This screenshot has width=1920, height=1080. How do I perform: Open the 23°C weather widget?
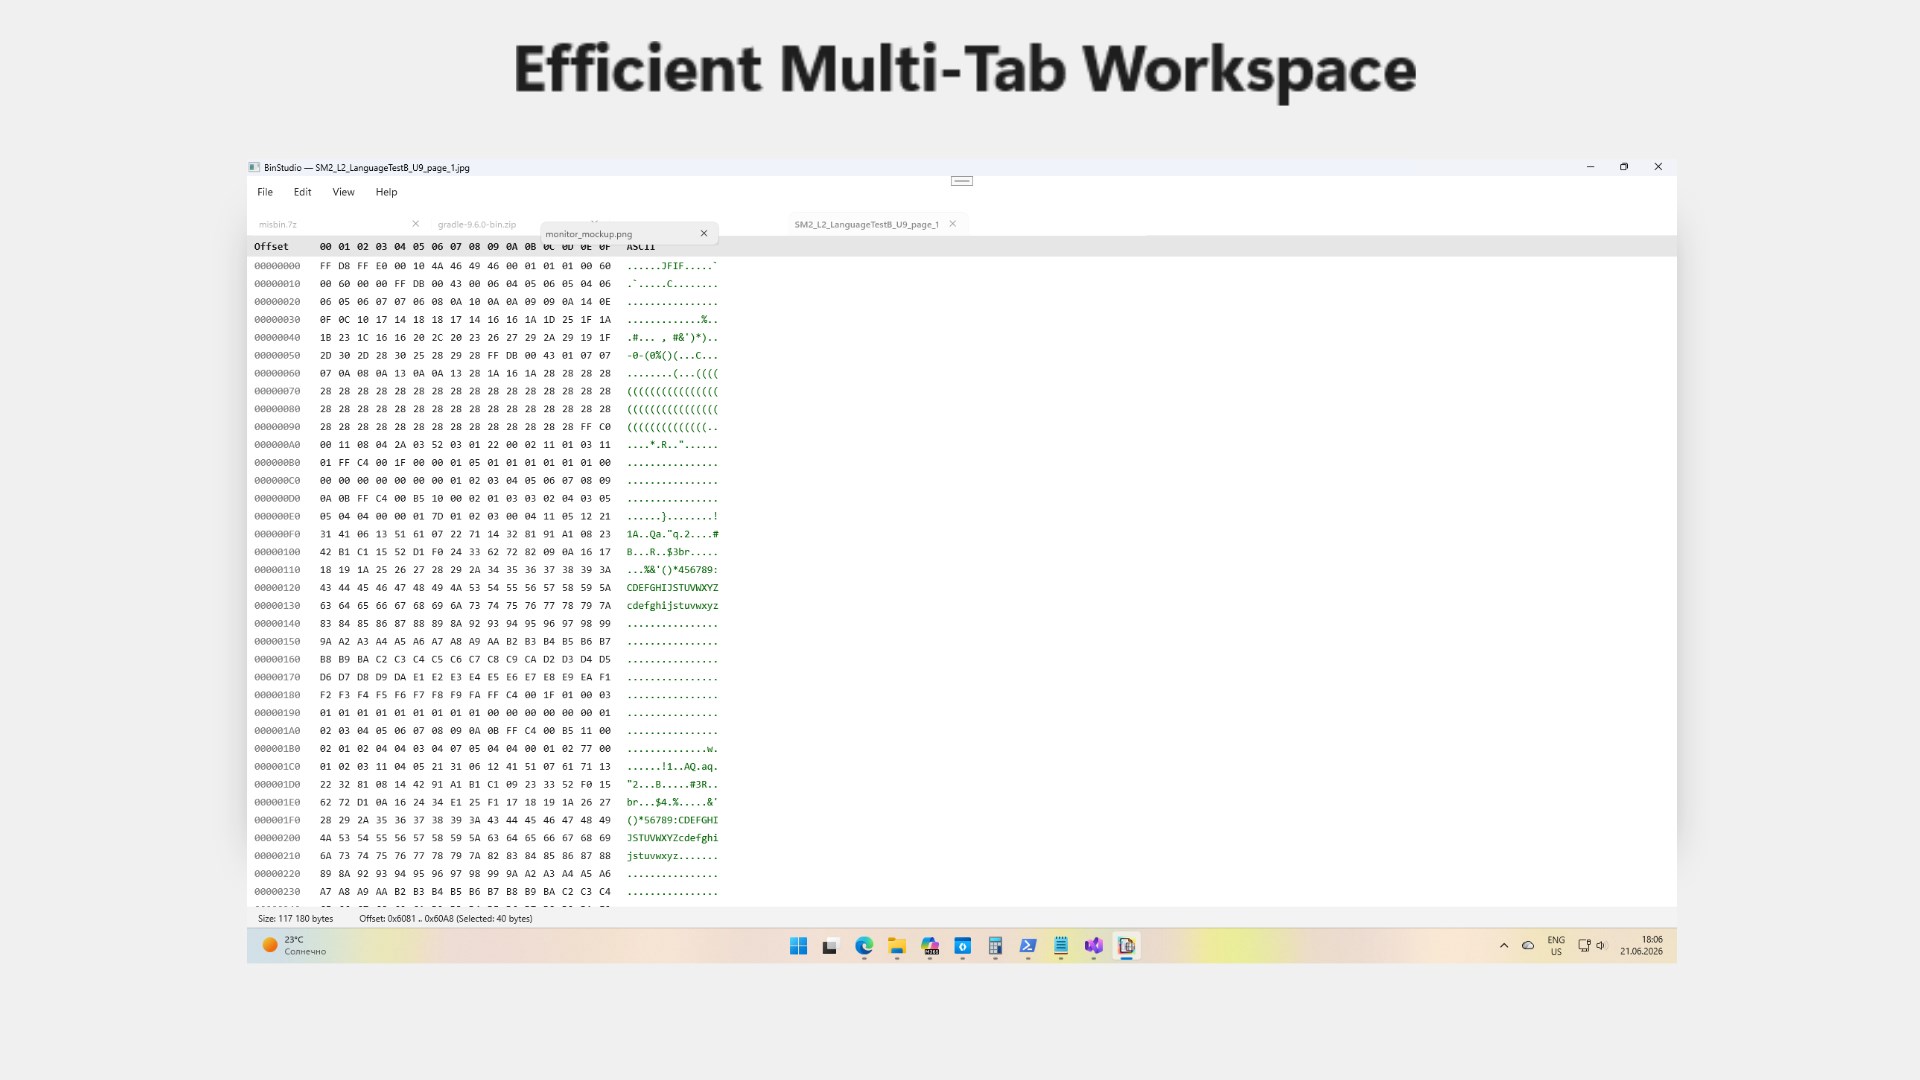(x=294, y=946)
